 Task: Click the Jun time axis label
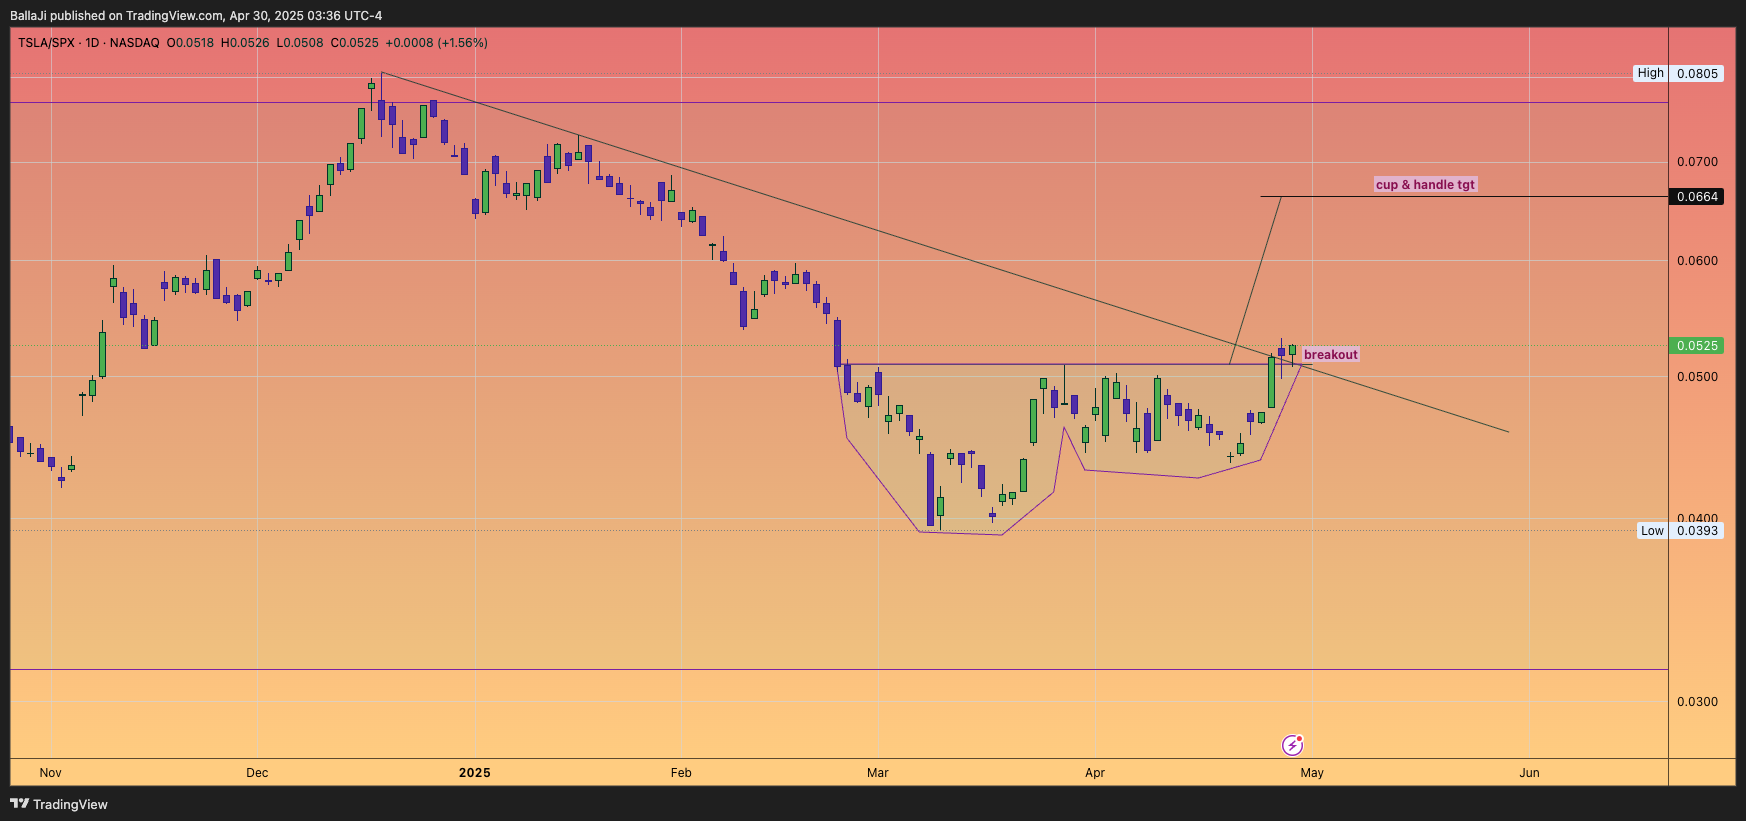(1529, 773)
